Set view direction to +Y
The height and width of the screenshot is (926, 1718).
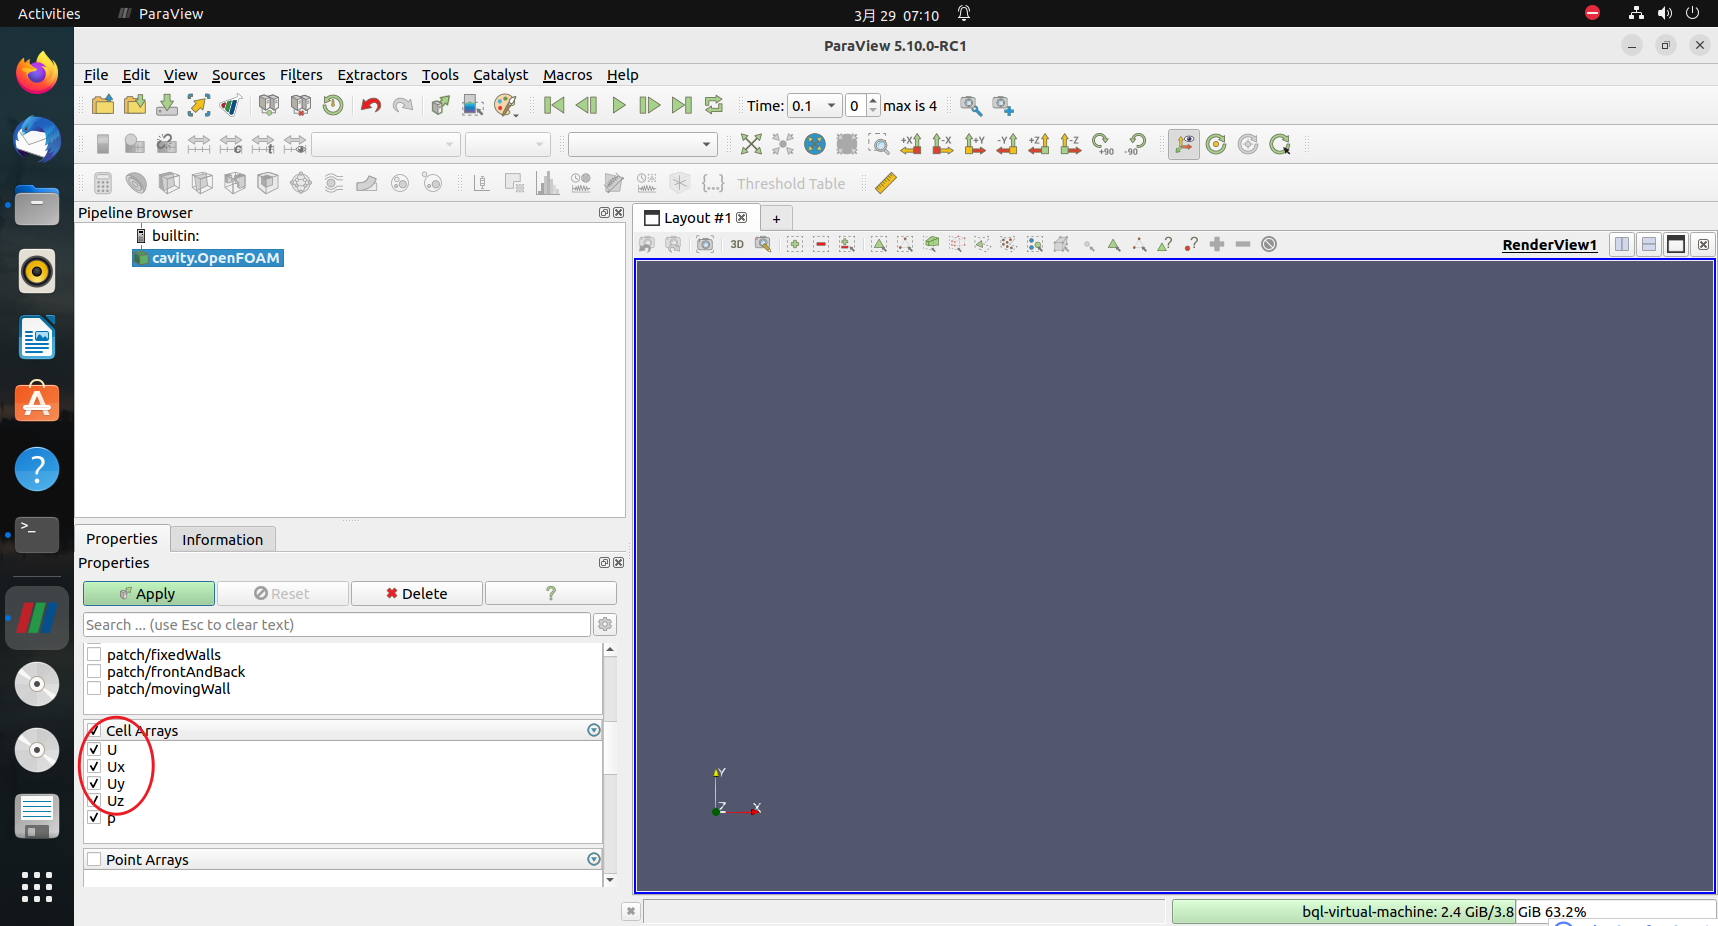[x=975, y=144]
